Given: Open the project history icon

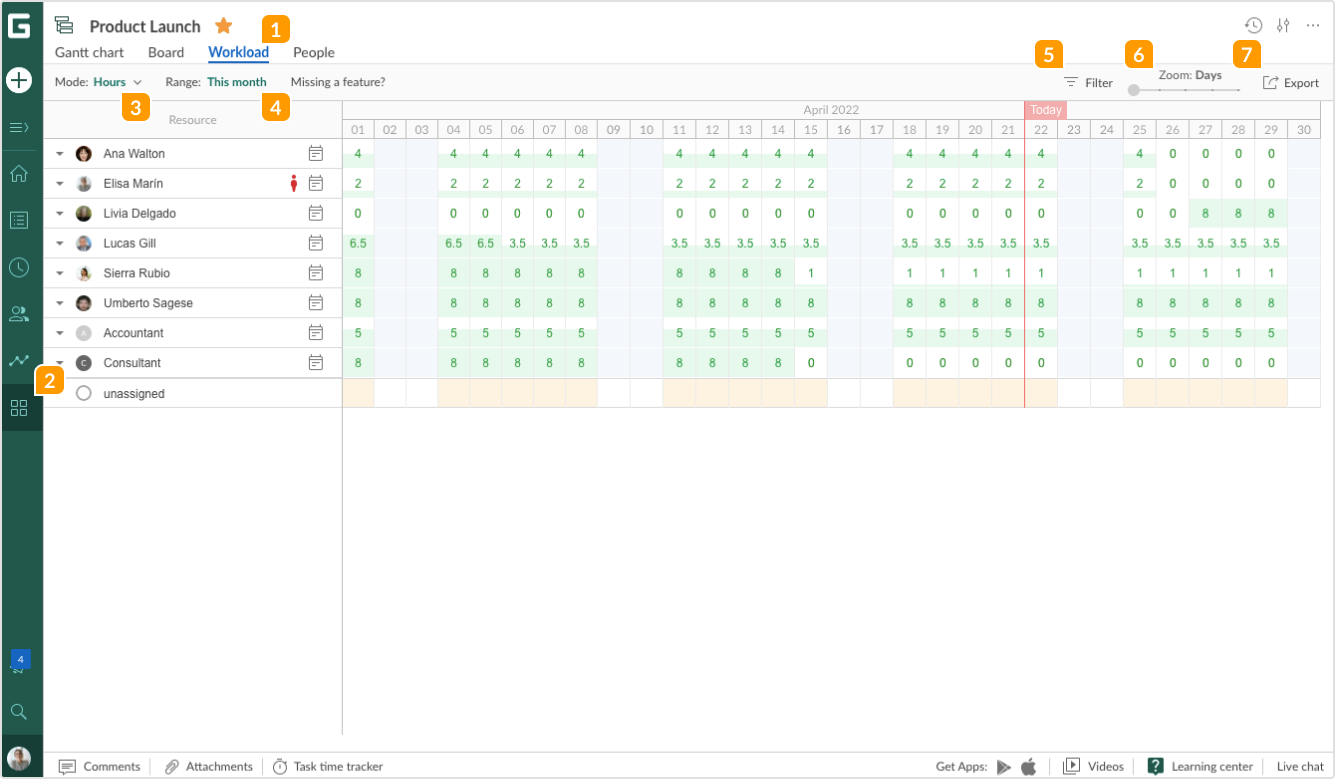Looking at the screenshot, I should (1252, 25).
